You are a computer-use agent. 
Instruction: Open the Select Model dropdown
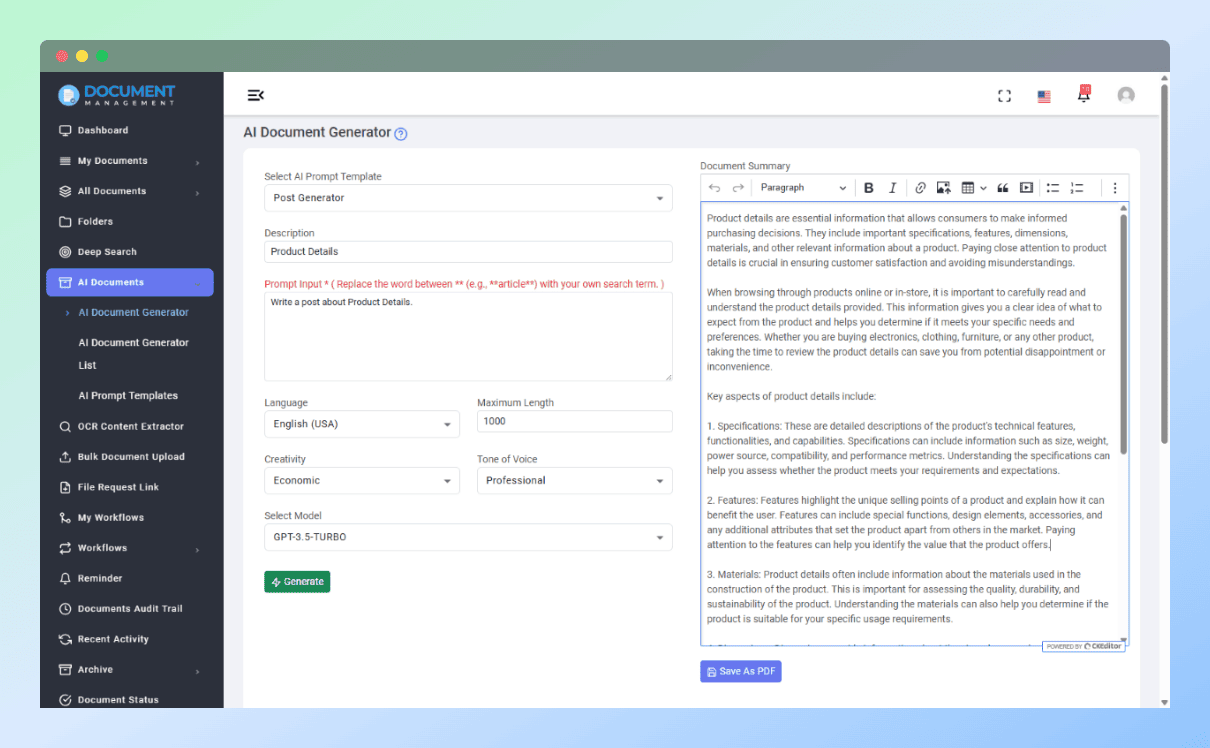coord(467,537)
